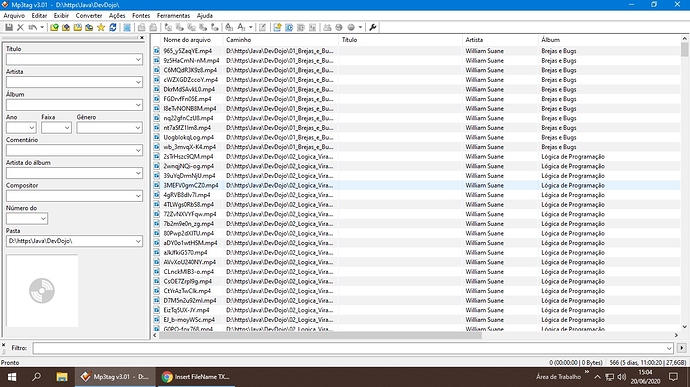Click the web tag sources globe icon
This screenshot has width=690, height=387.
tap(351, 27)
